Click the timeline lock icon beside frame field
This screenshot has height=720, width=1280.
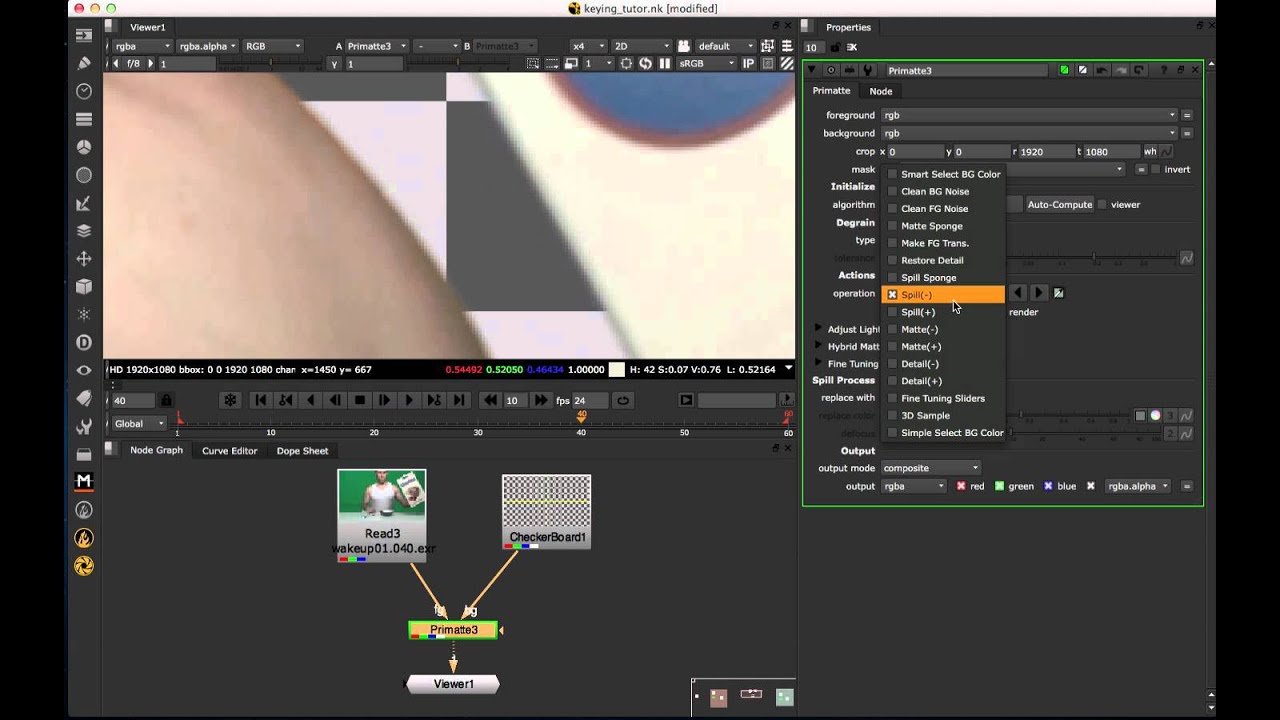[x=166, y=400]
